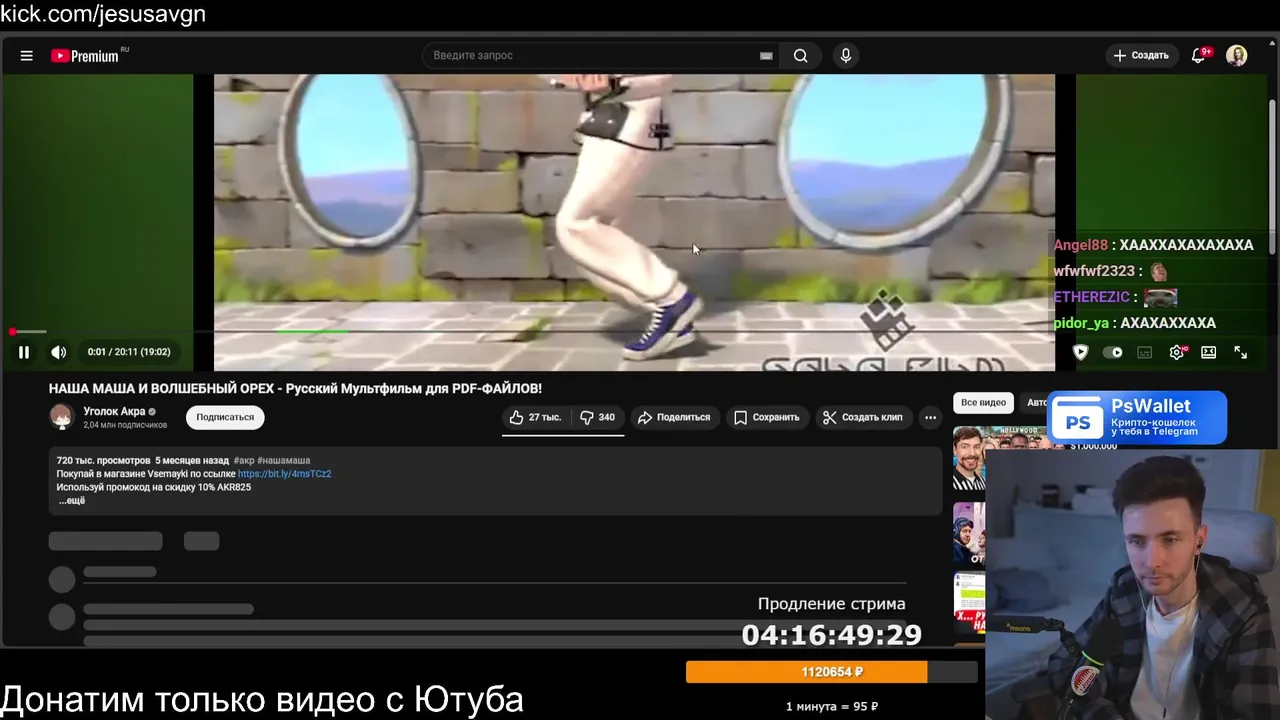Click Создать клип button
This screenshot has height=720, width=1280.
(863, 417)
